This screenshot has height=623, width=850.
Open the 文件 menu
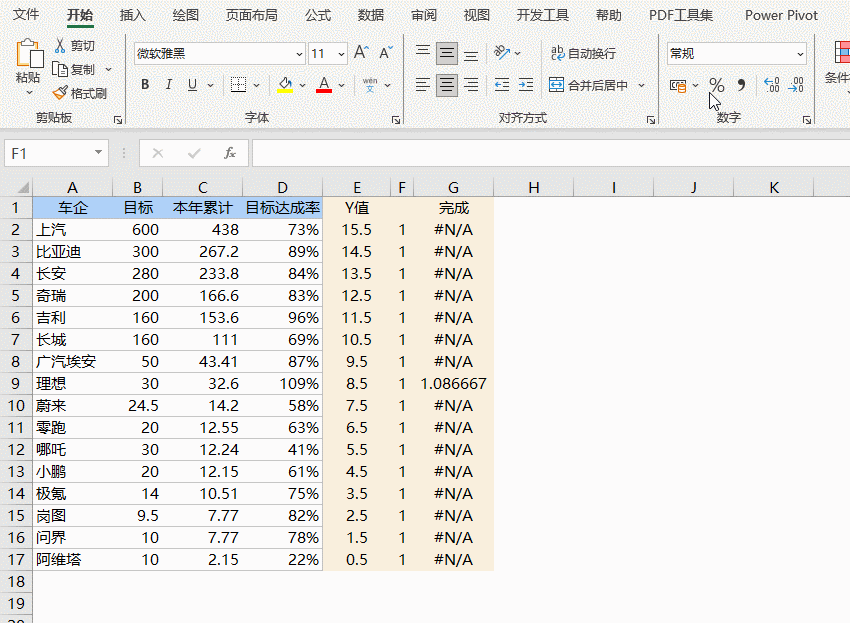click(26, 15)
